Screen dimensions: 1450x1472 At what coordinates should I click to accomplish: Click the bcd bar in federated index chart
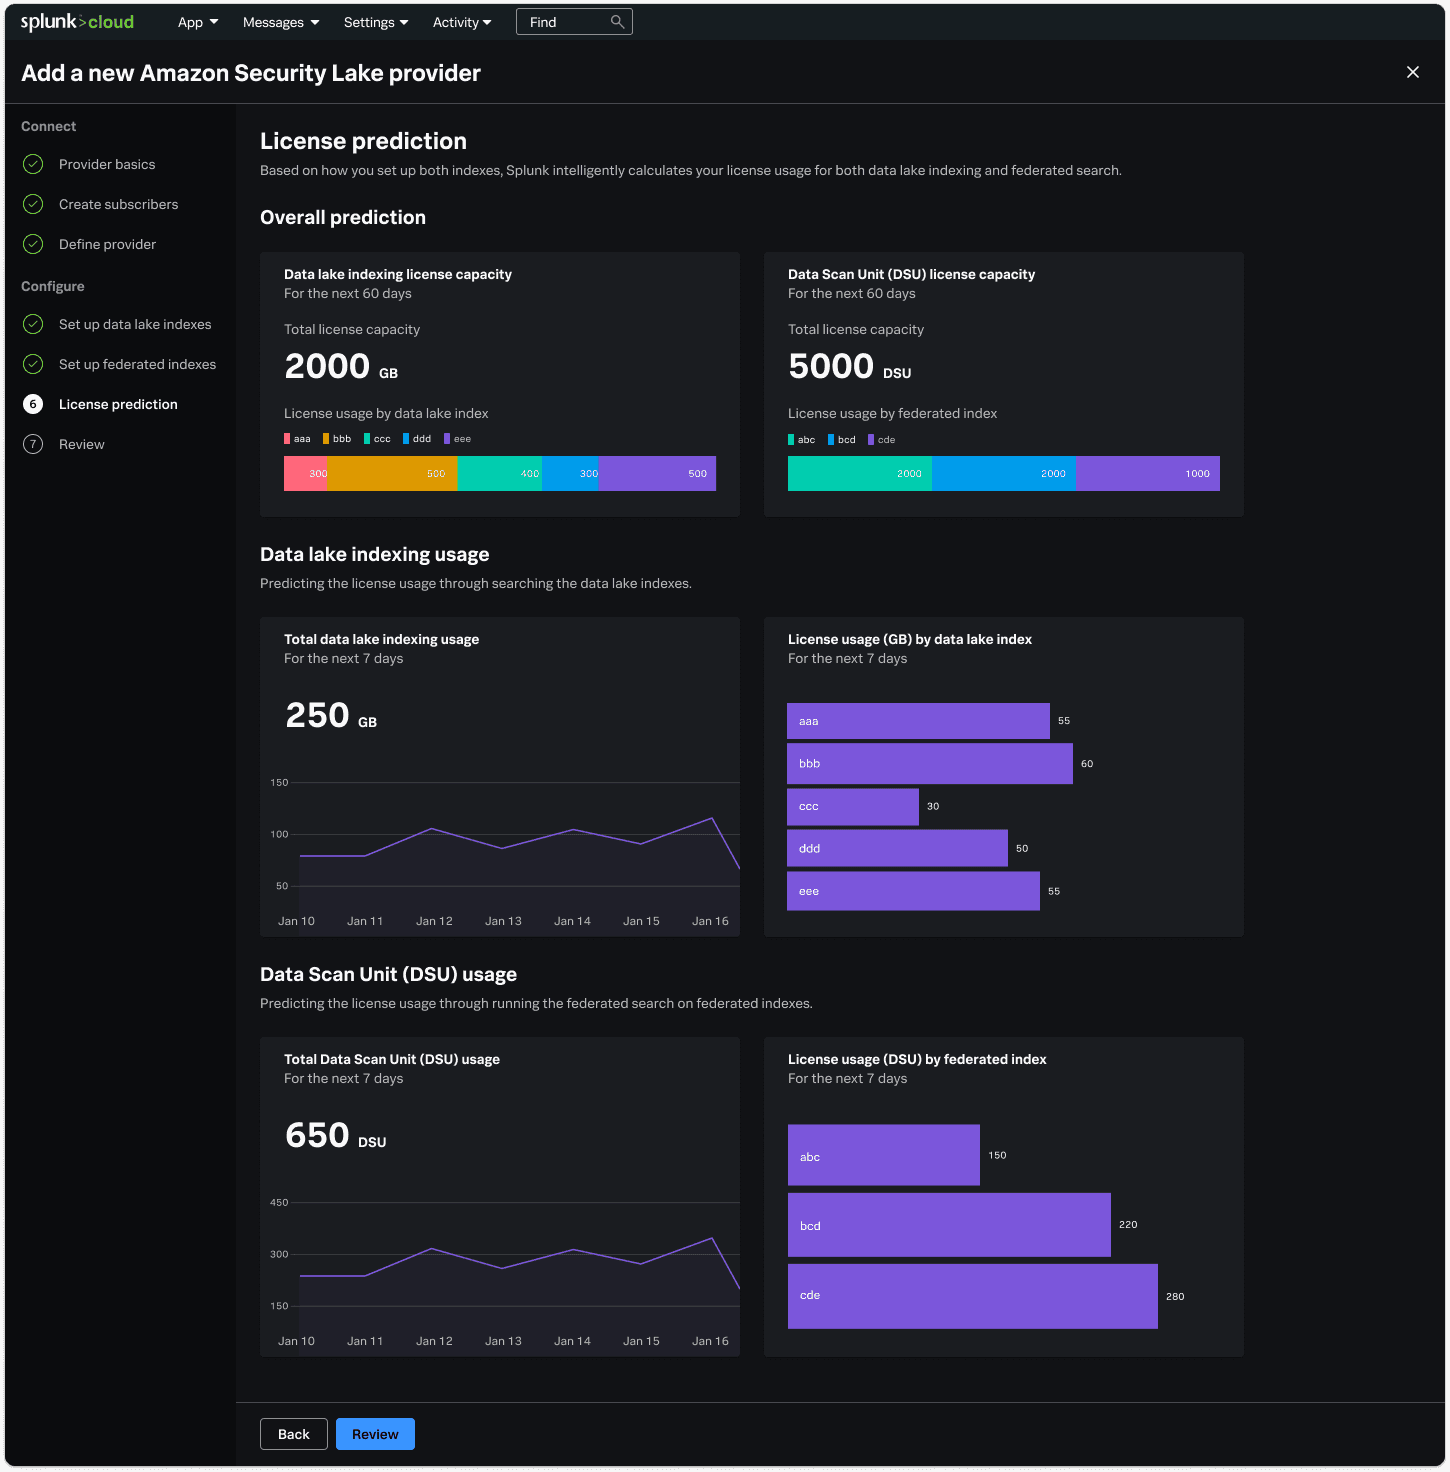(949, 1225)
